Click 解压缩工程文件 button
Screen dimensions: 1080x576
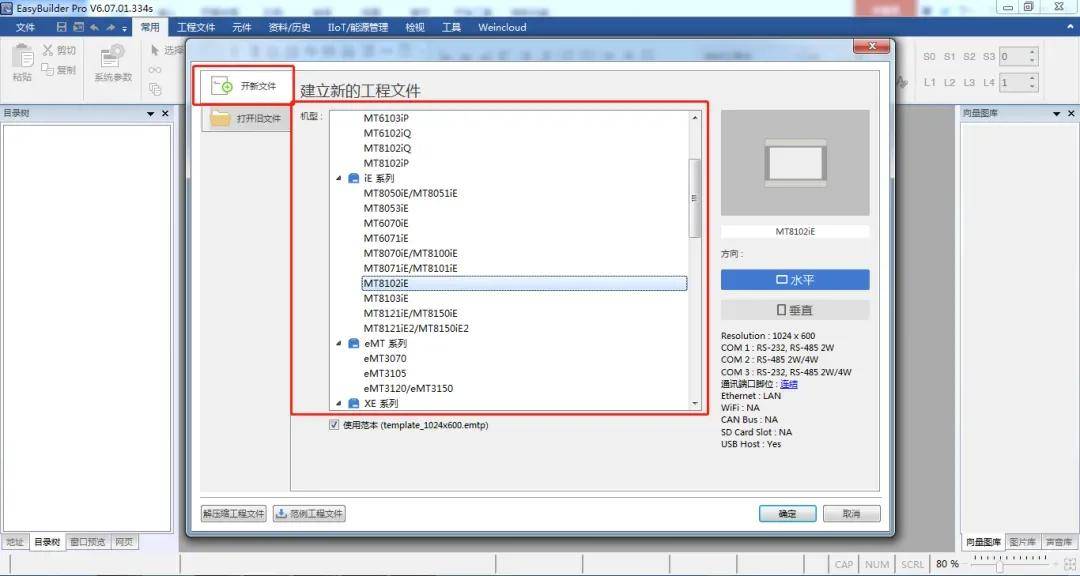233,513
